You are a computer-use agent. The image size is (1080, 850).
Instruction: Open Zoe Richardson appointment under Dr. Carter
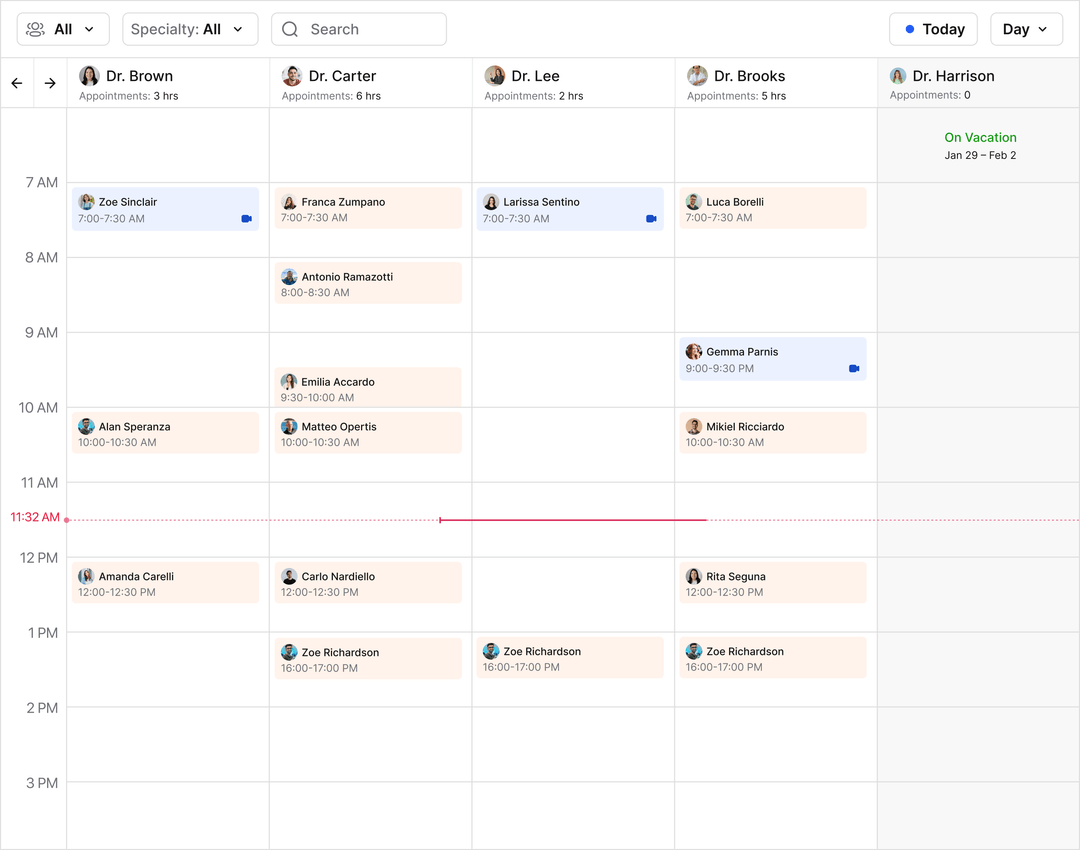pos(368,659)
